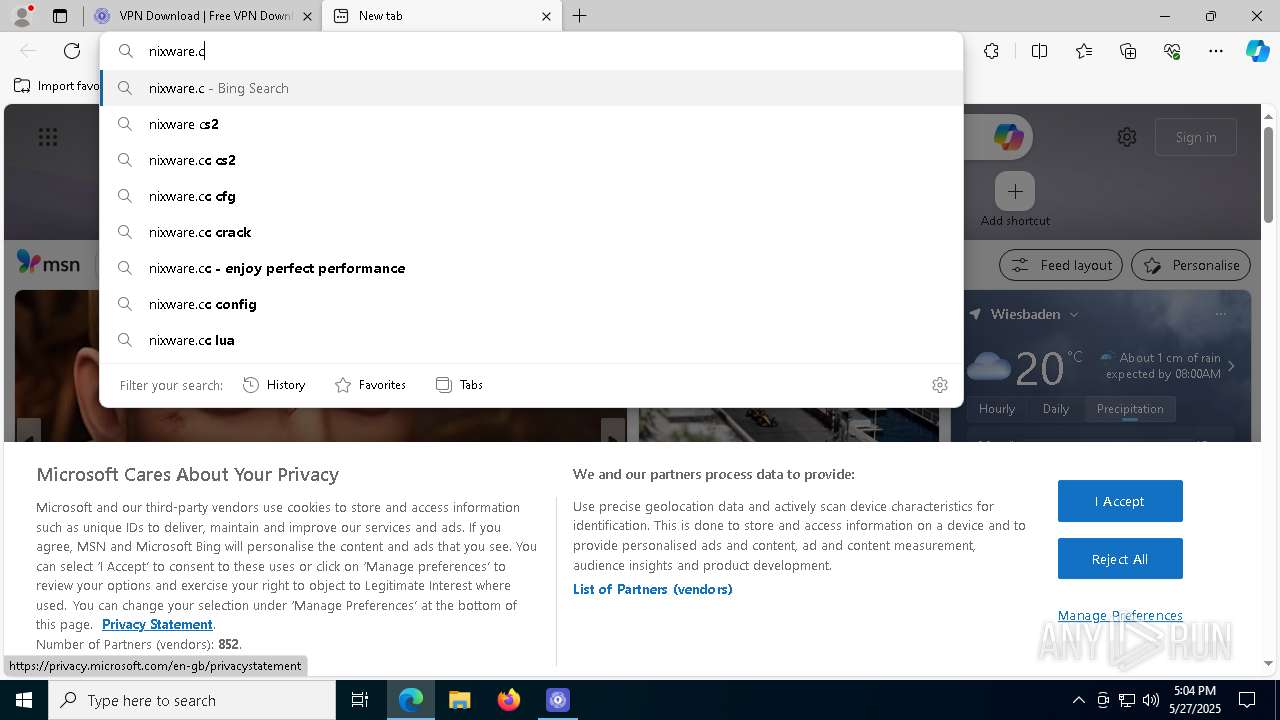Open Browser essentials heart icon
Screen dimensions: 1280x720
click(x=1172, y=51)
